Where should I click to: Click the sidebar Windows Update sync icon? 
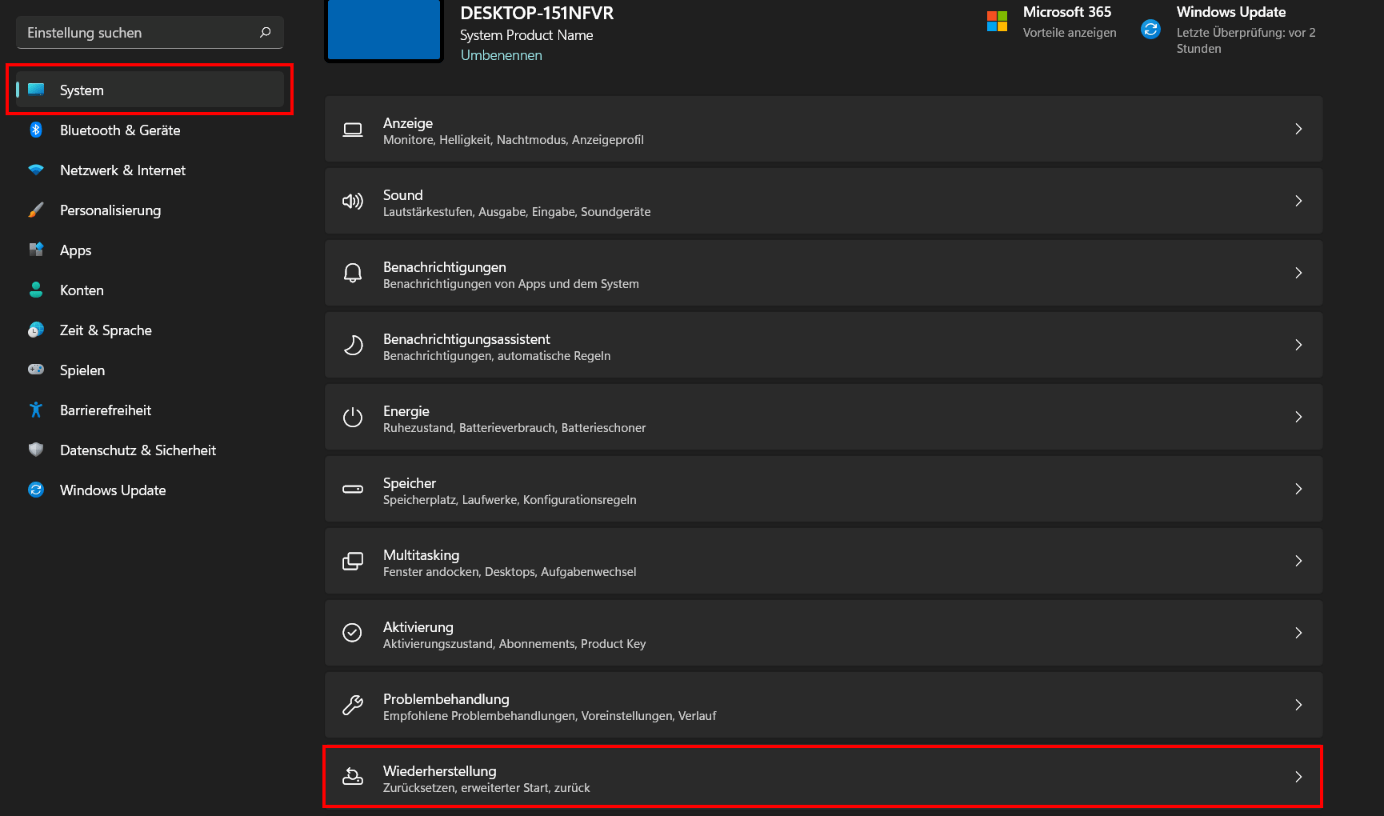(x=36, y=490)
